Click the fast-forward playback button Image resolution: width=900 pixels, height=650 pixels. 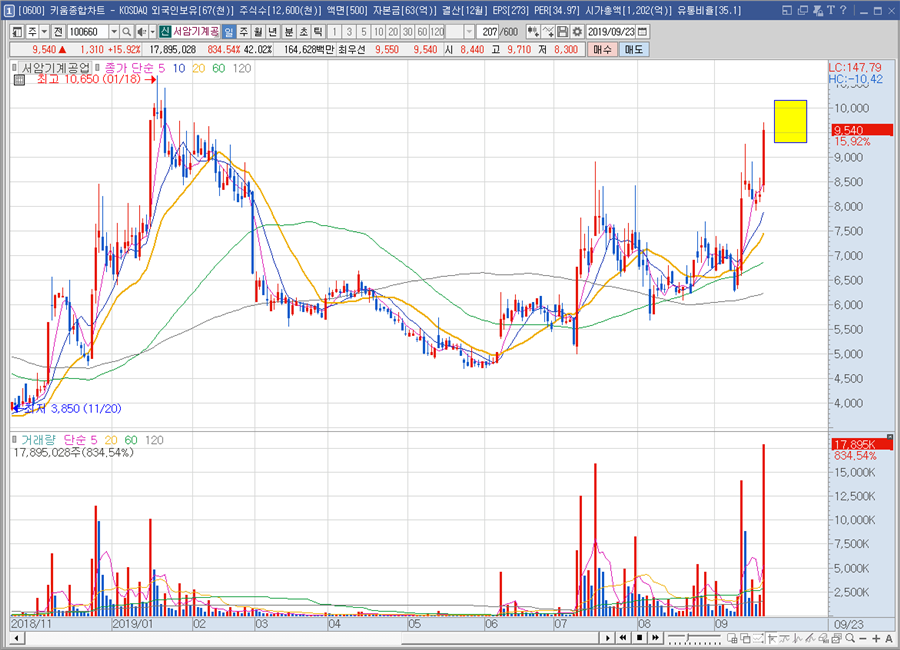pyautogui.click(x=655, y=637)
